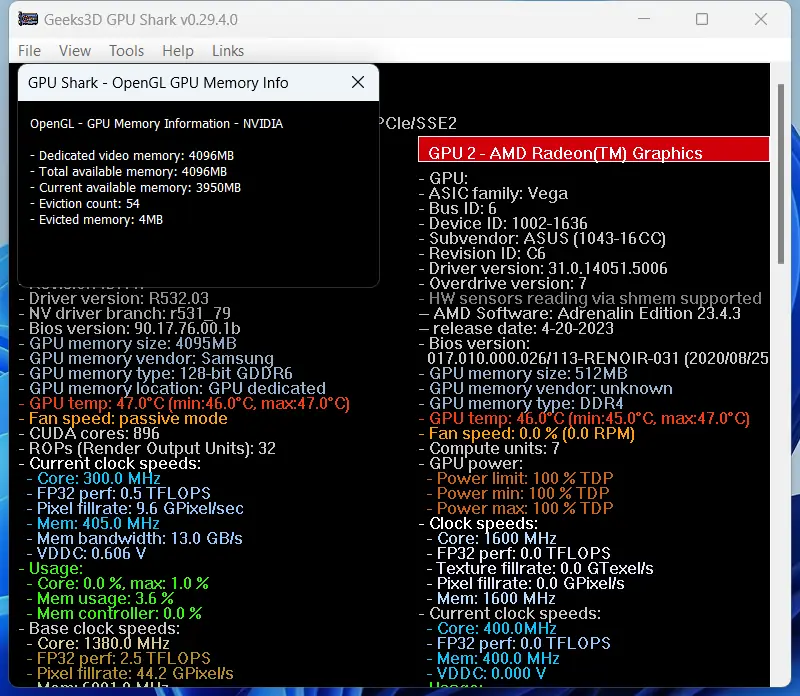Click 'Fan speed: passive mode' line

pyautogui.click(x=123, y=418)
